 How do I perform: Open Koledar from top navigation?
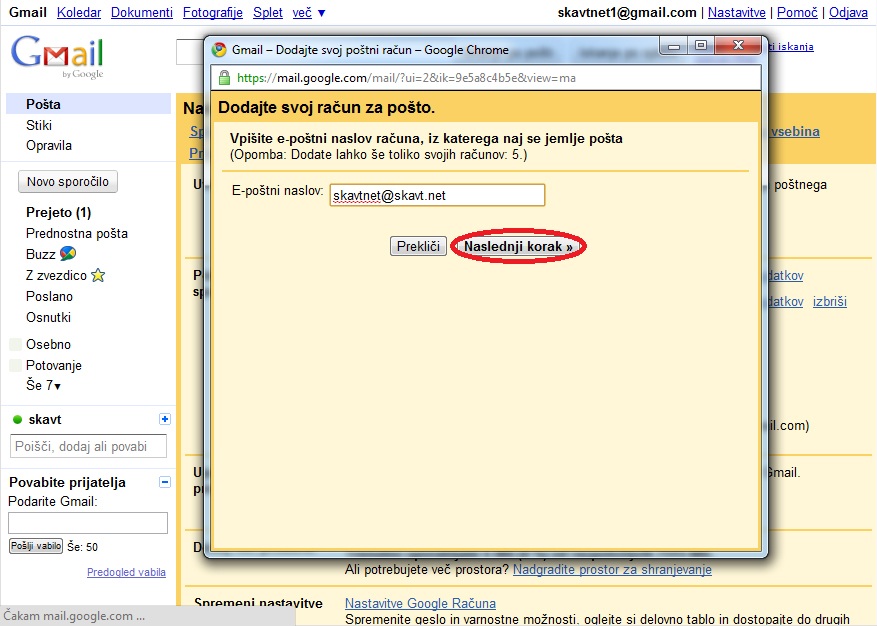79,12
